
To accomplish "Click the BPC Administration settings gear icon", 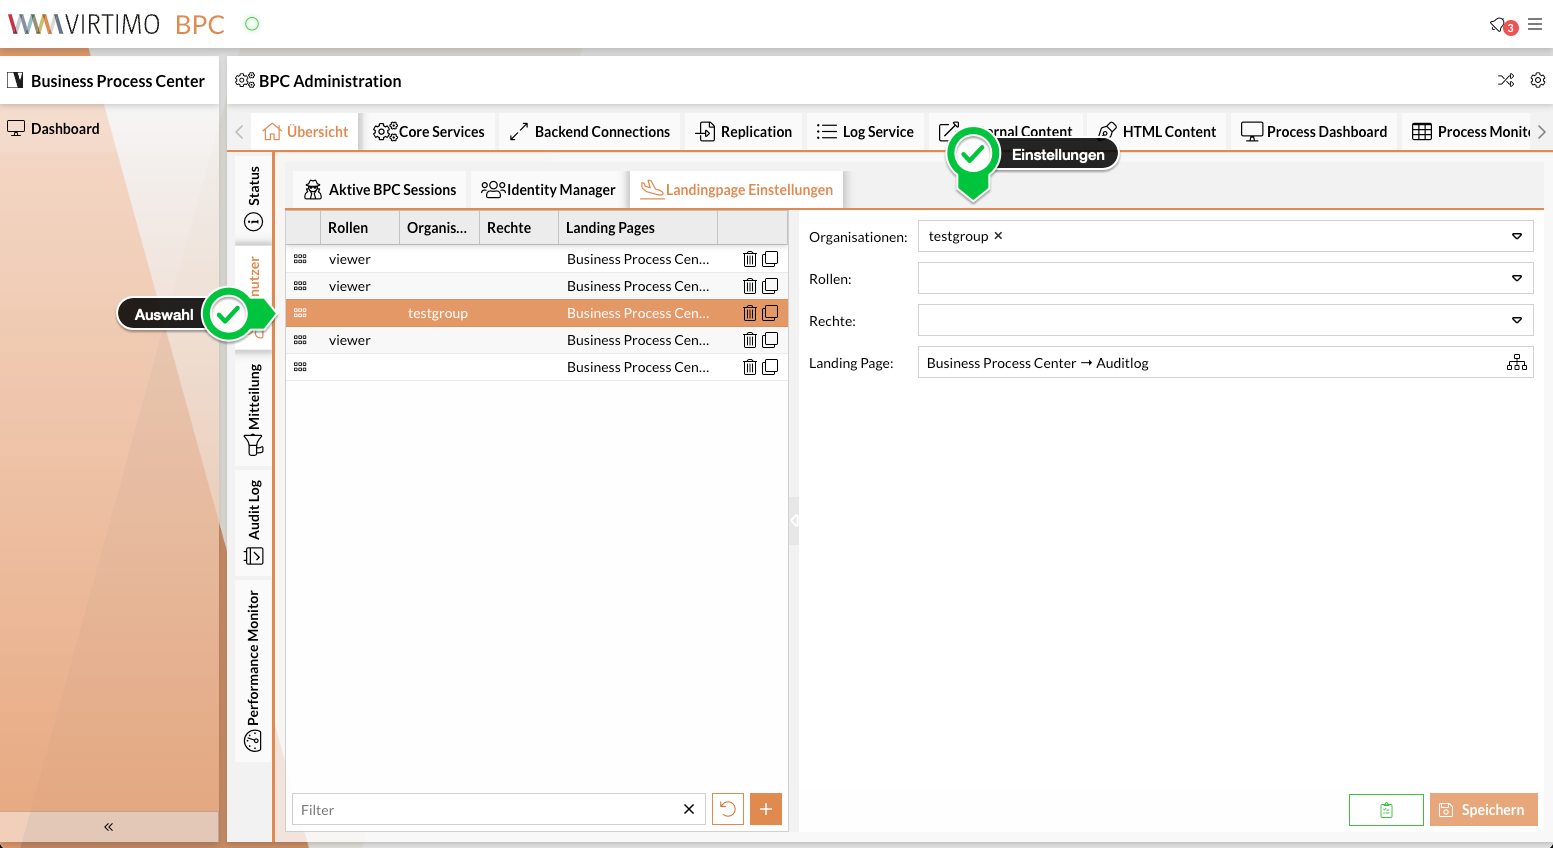I will [1538, 80].
